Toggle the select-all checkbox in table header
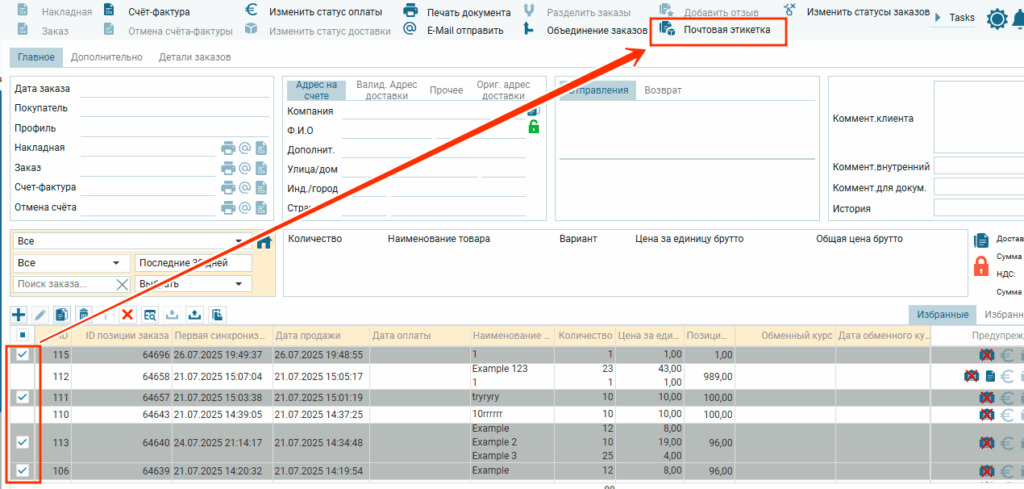1024x489 pixels. pyautogui.click(x=23, y=335)
